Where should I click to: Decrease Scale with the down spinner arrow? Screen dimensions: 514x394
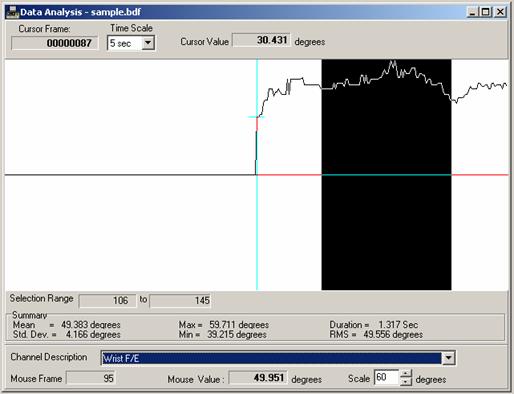click(x=406, y=381)
